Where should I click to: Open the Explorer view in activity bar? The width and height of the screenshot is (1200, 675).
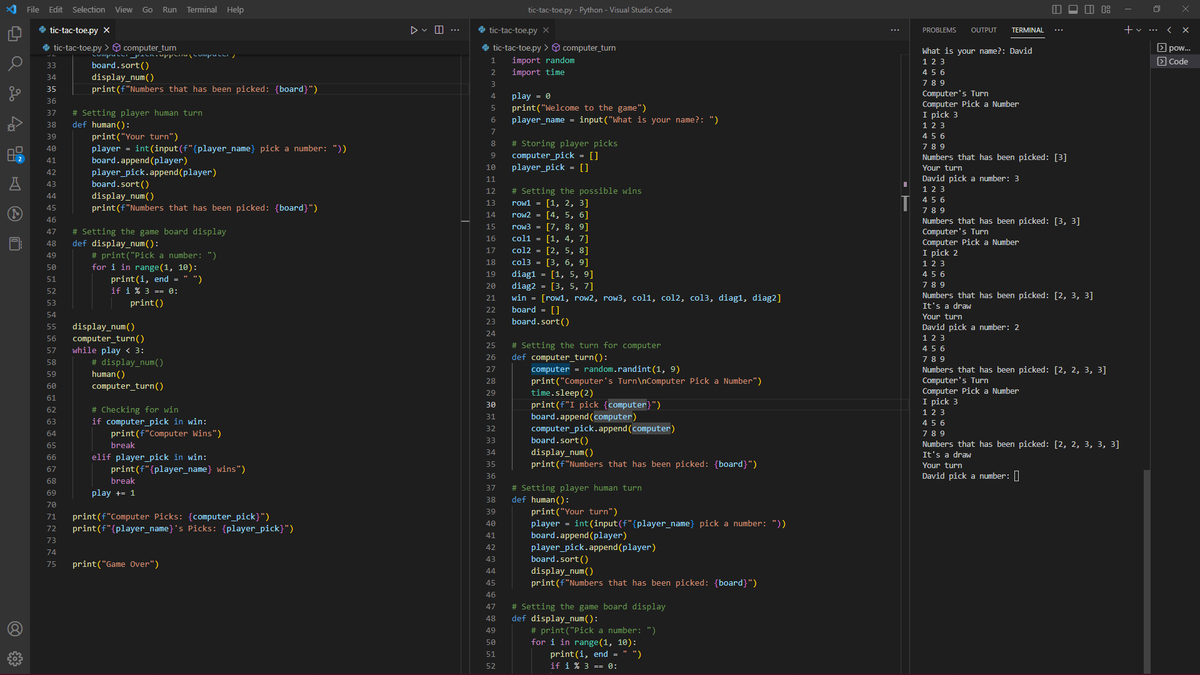[15, 33]
